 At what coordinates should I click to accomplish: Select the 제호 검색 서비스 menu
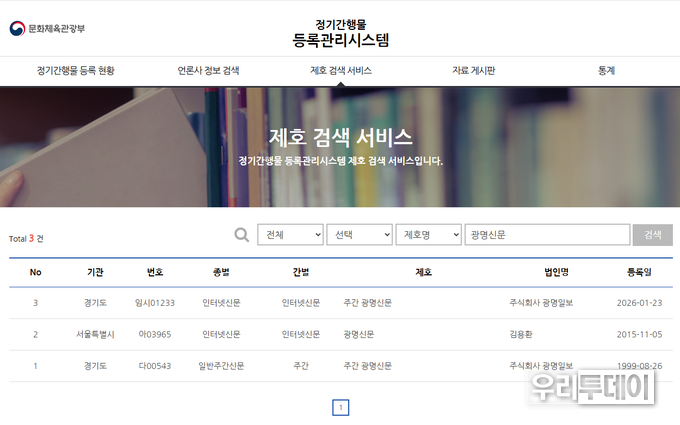click(341, 71)
